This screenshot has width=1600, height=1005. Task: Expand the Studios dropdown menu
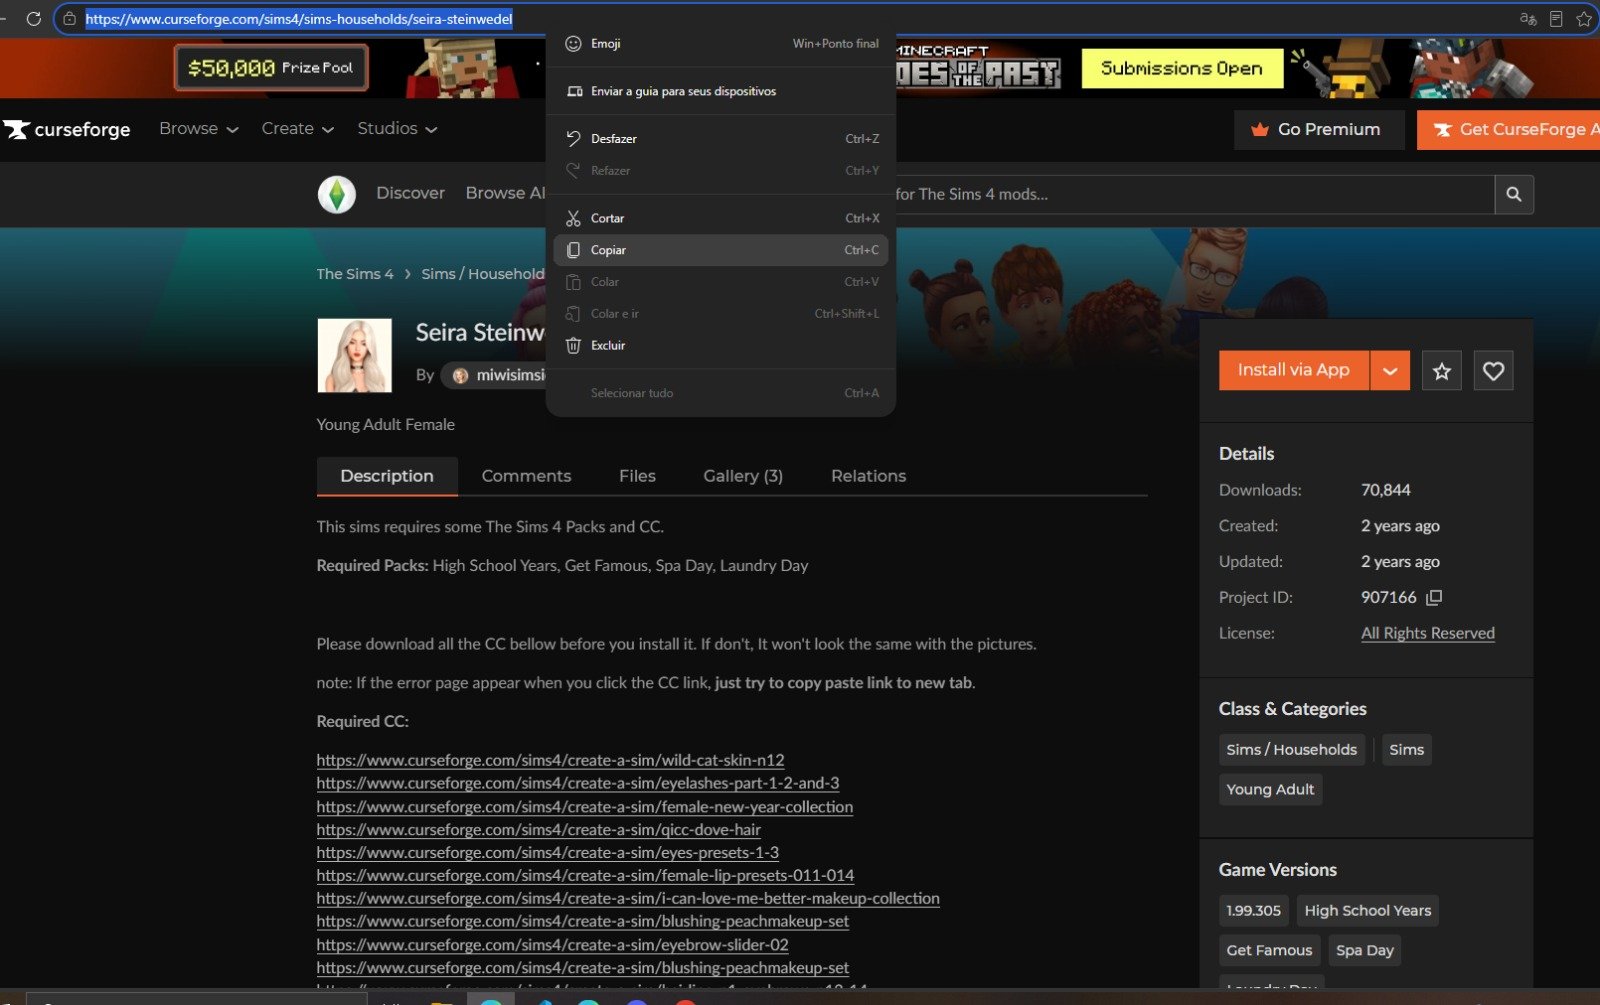[398, 129]
